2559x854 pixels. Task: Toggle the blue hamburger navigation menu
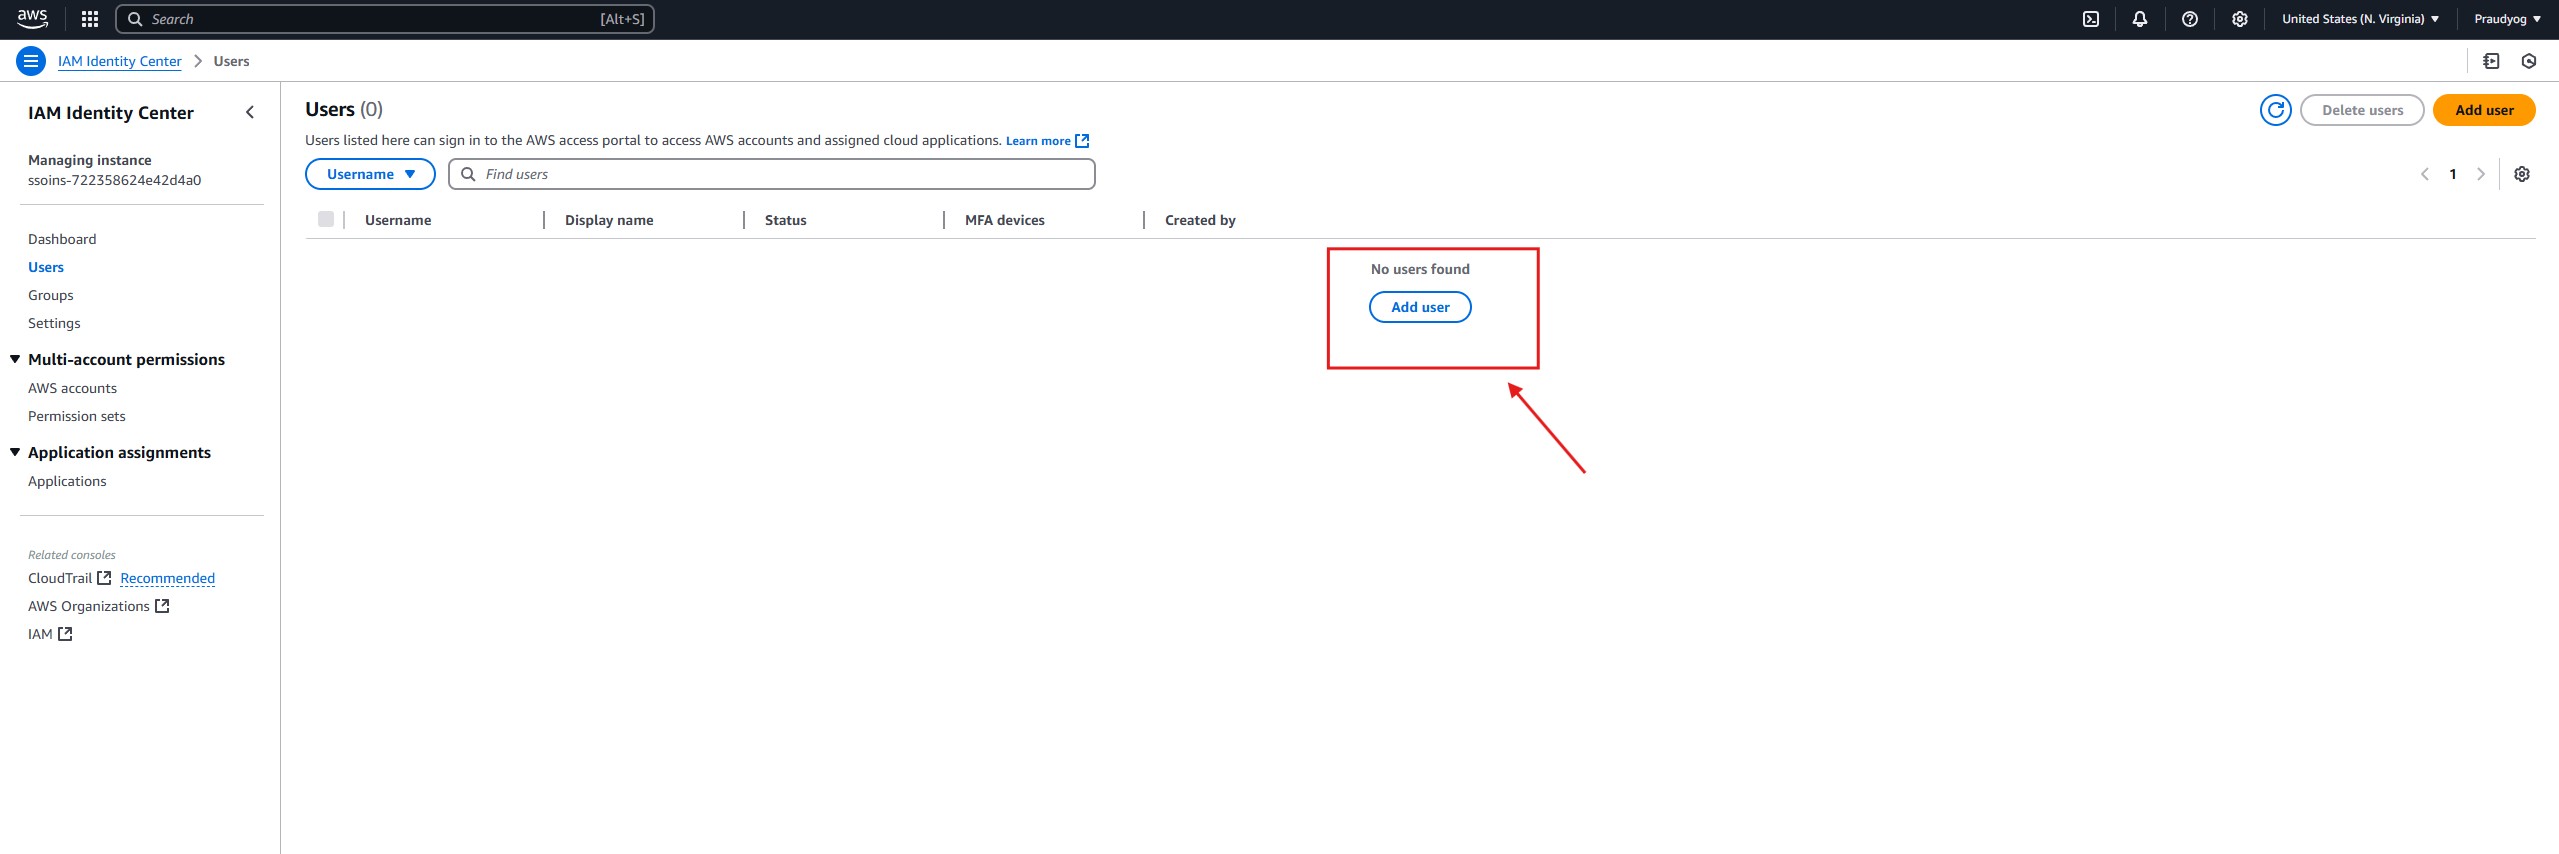(x=31, y=61)
